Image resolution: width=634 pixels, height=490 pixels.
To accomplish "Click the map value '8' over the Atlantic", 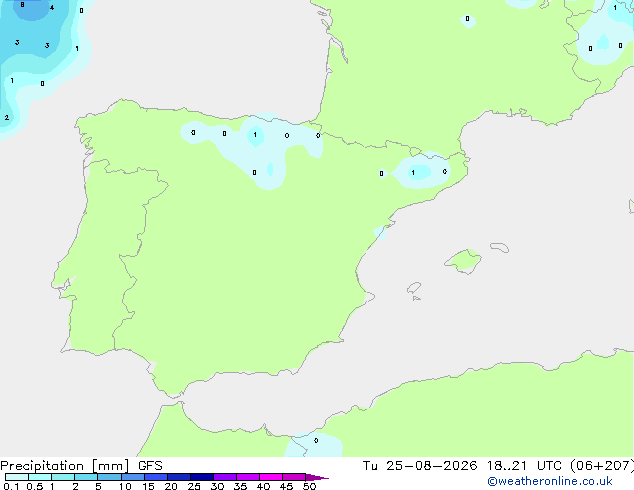I will pyautogui.click(x=22, y=5).
